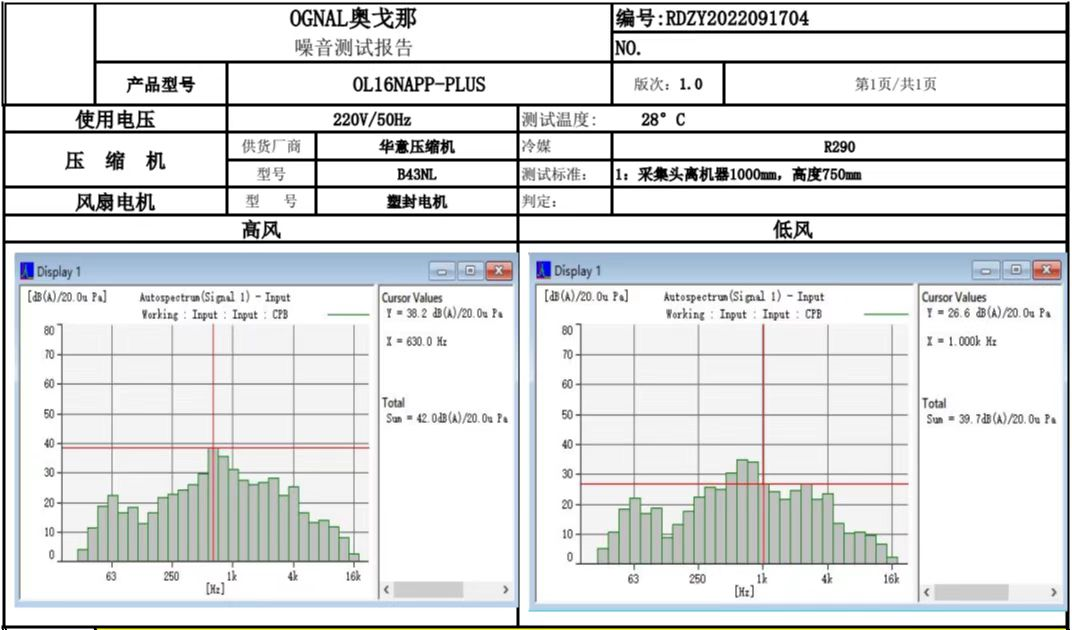Click the 'Total' label in the 低风 window
1072x630 pixels.
[x=934, y=404]
